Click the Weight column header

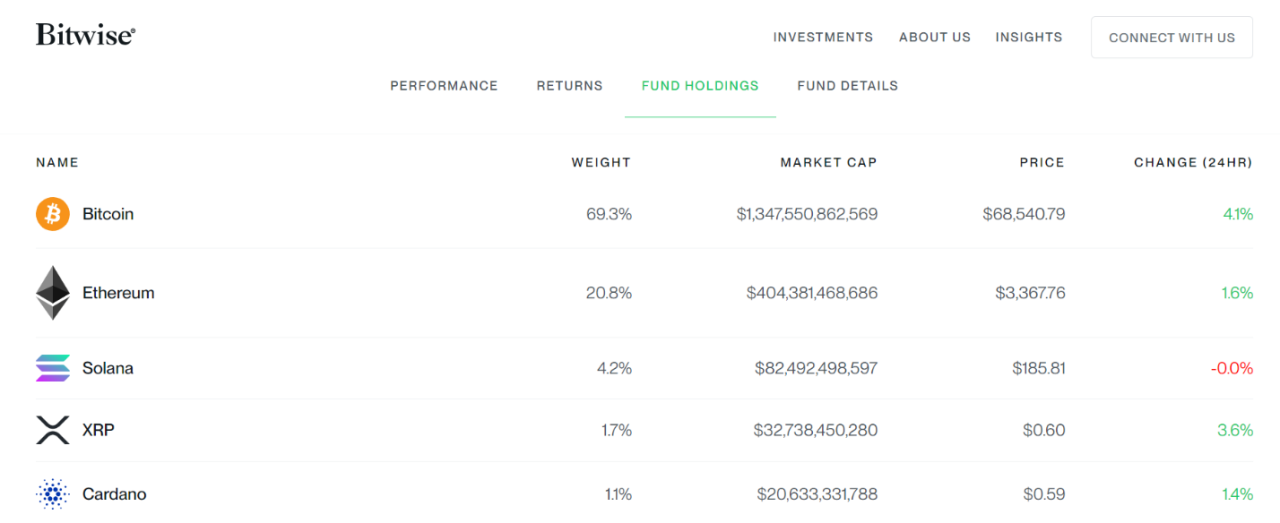pyautogui.click(x=601, y=162)
